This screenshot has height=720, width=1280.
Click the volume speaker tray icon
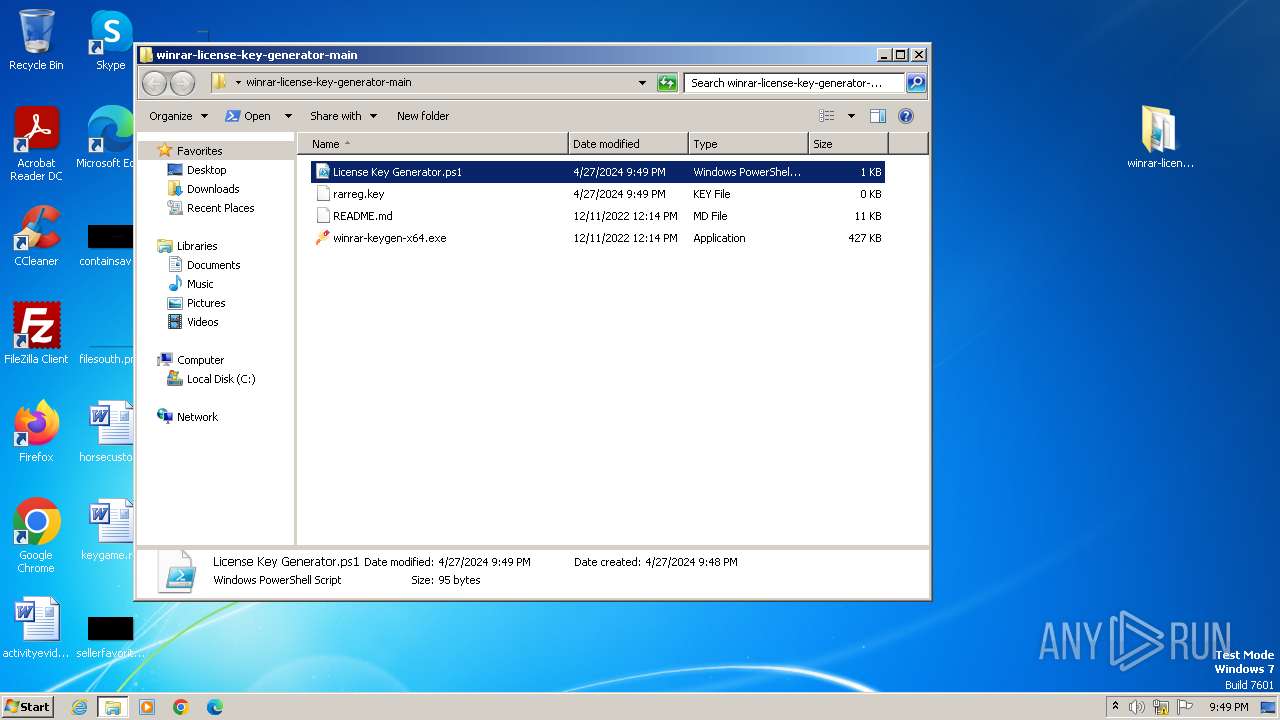[1137, 707]
